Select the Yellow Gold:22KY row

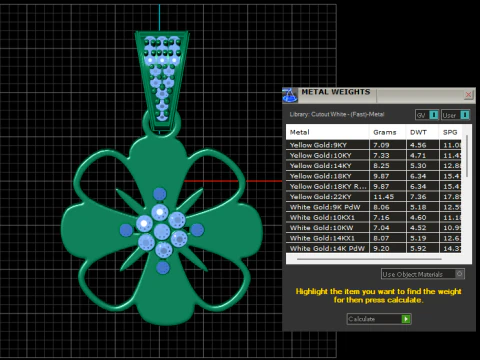(374, 197)
